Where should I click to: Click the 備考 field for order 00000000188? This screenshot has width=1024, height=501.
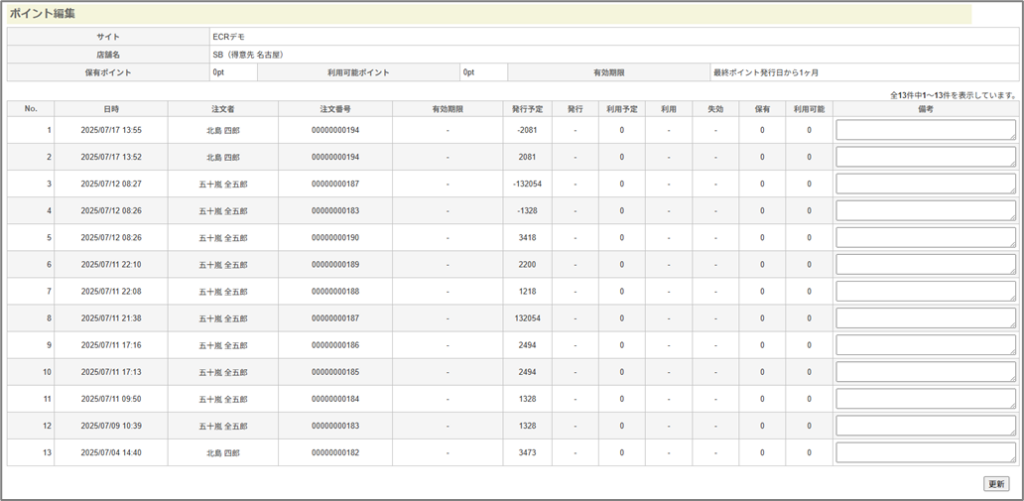tap(925, 291)
